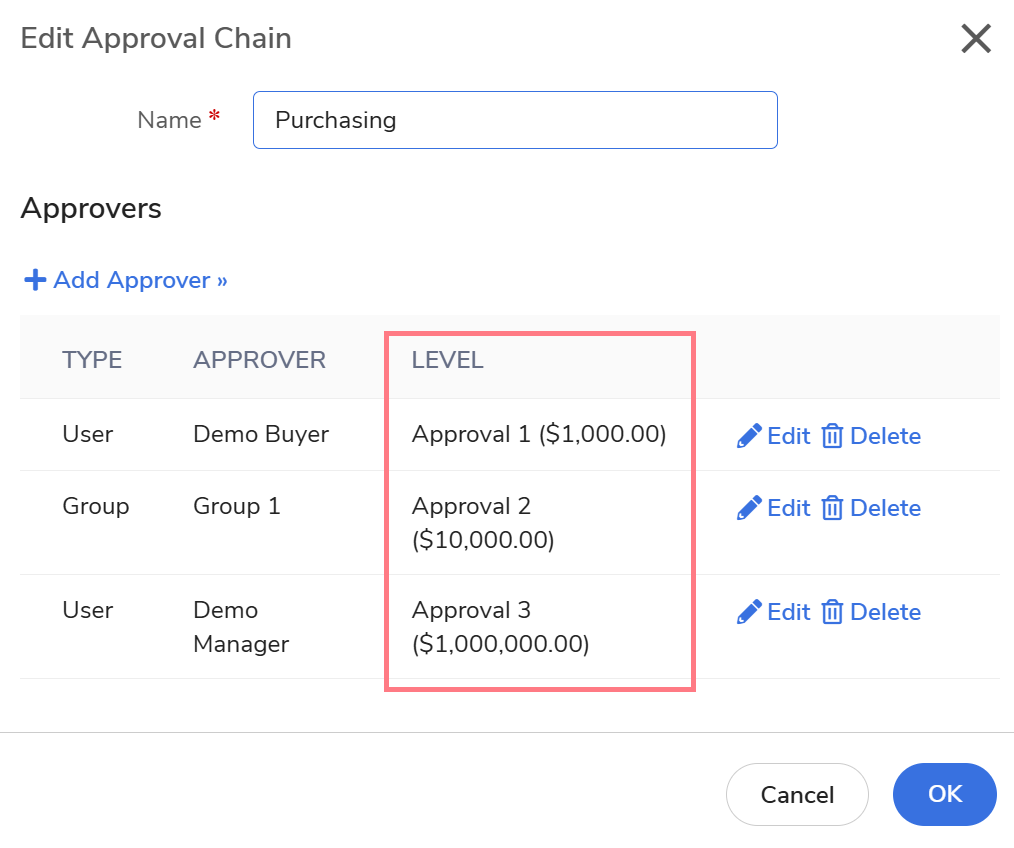Click the pencil icon in Group 1 row
1014x848 pixels.
749,508
